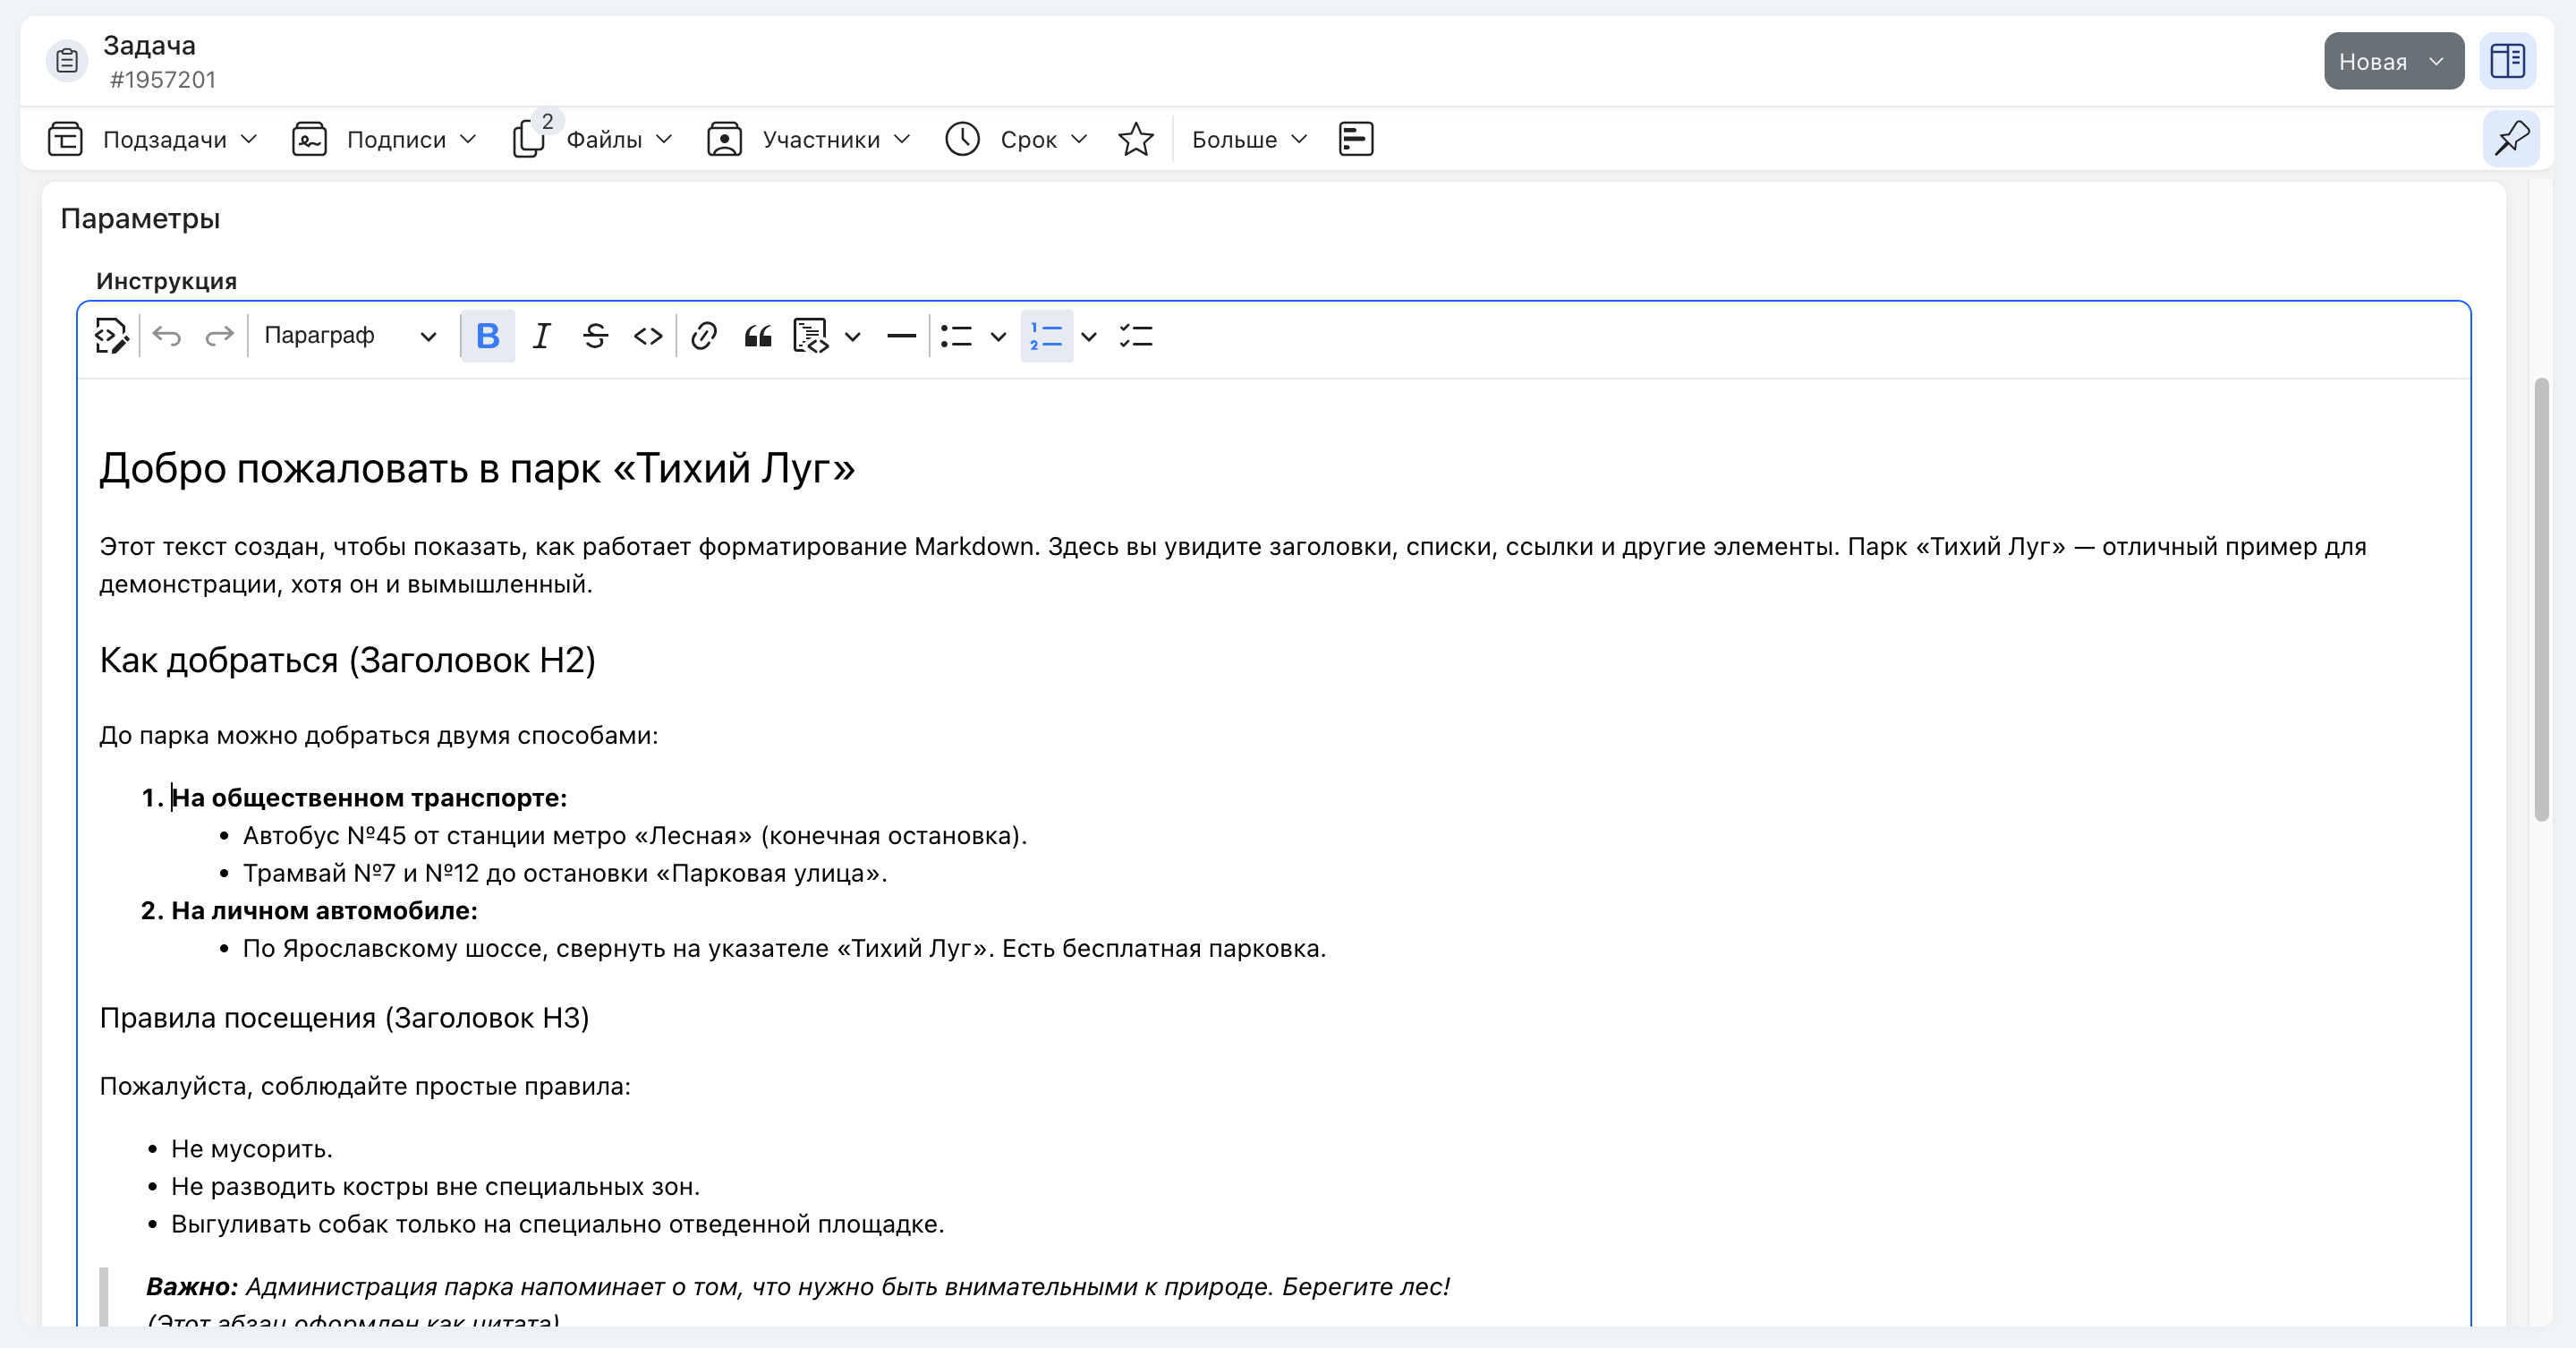Toggle bulleted list
The height and width of the screenshot is (1348, 2576).
(956, 336)
